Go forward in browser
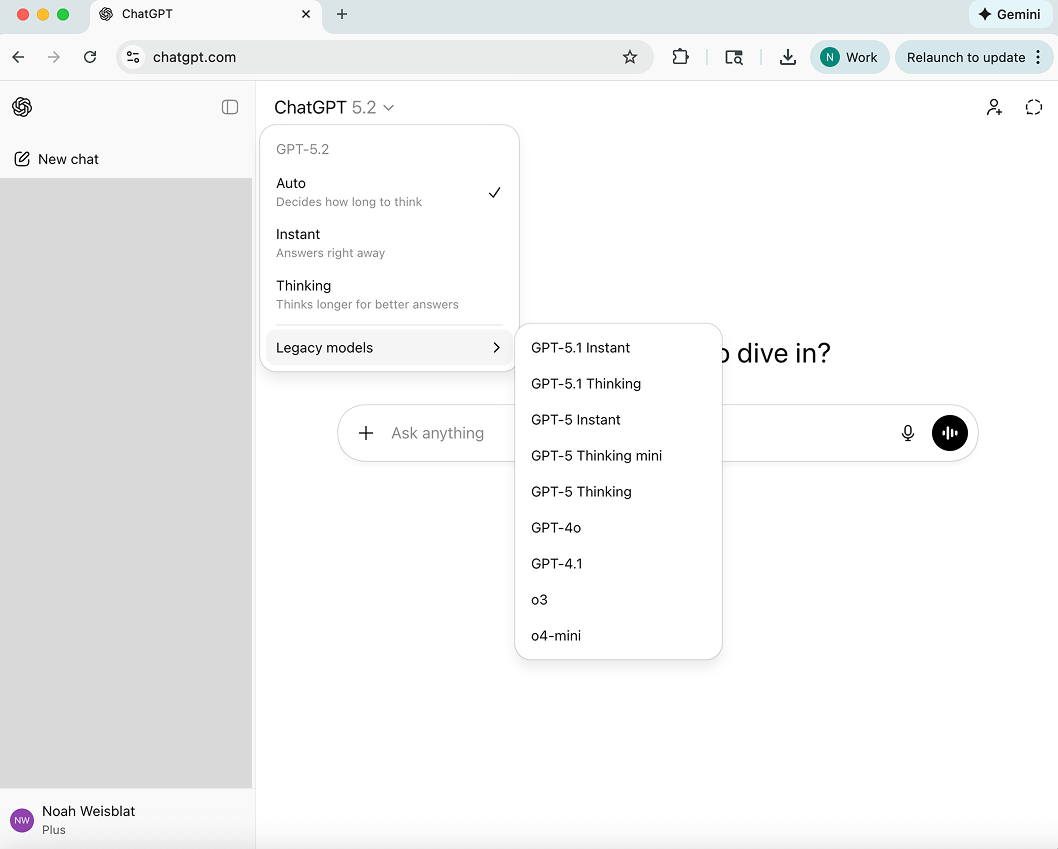1058x849 pixels. click(x=54, y=57)
